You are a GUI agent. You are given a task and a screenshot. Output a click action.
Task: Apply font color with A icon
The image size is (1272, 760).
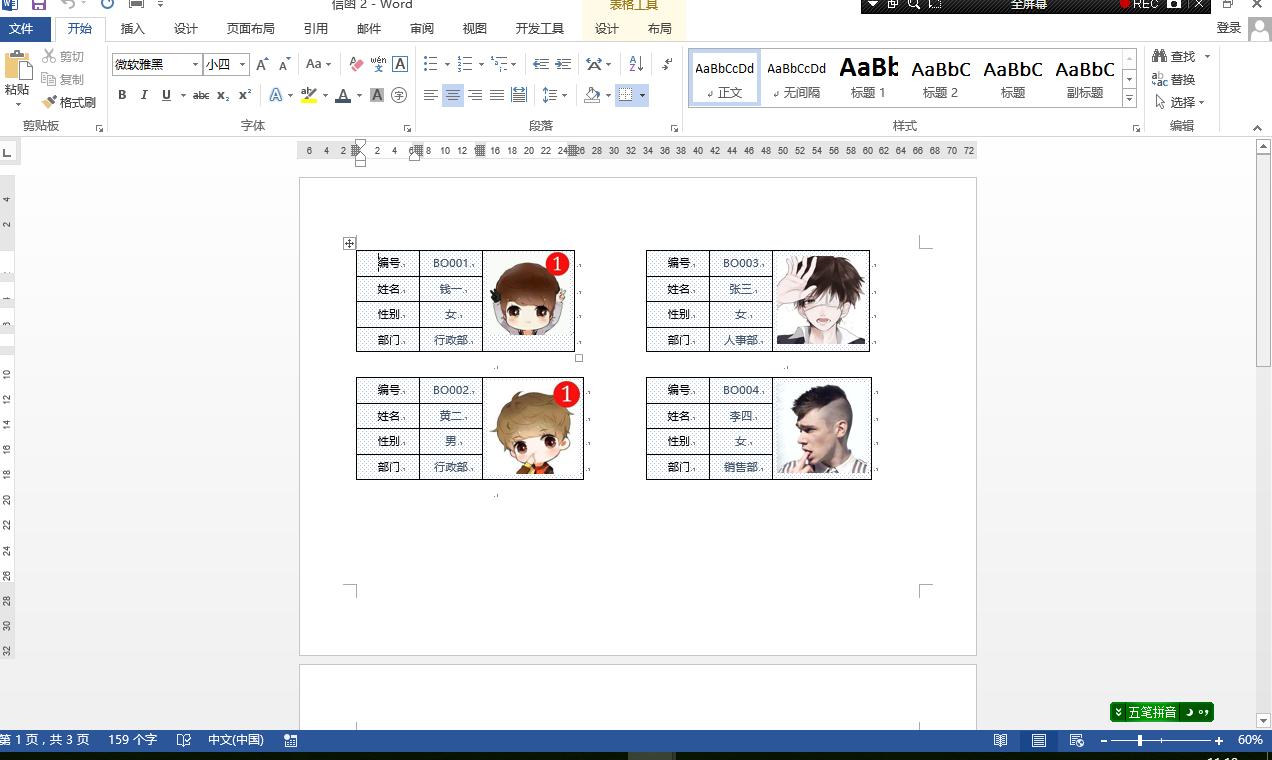(343, 95)
